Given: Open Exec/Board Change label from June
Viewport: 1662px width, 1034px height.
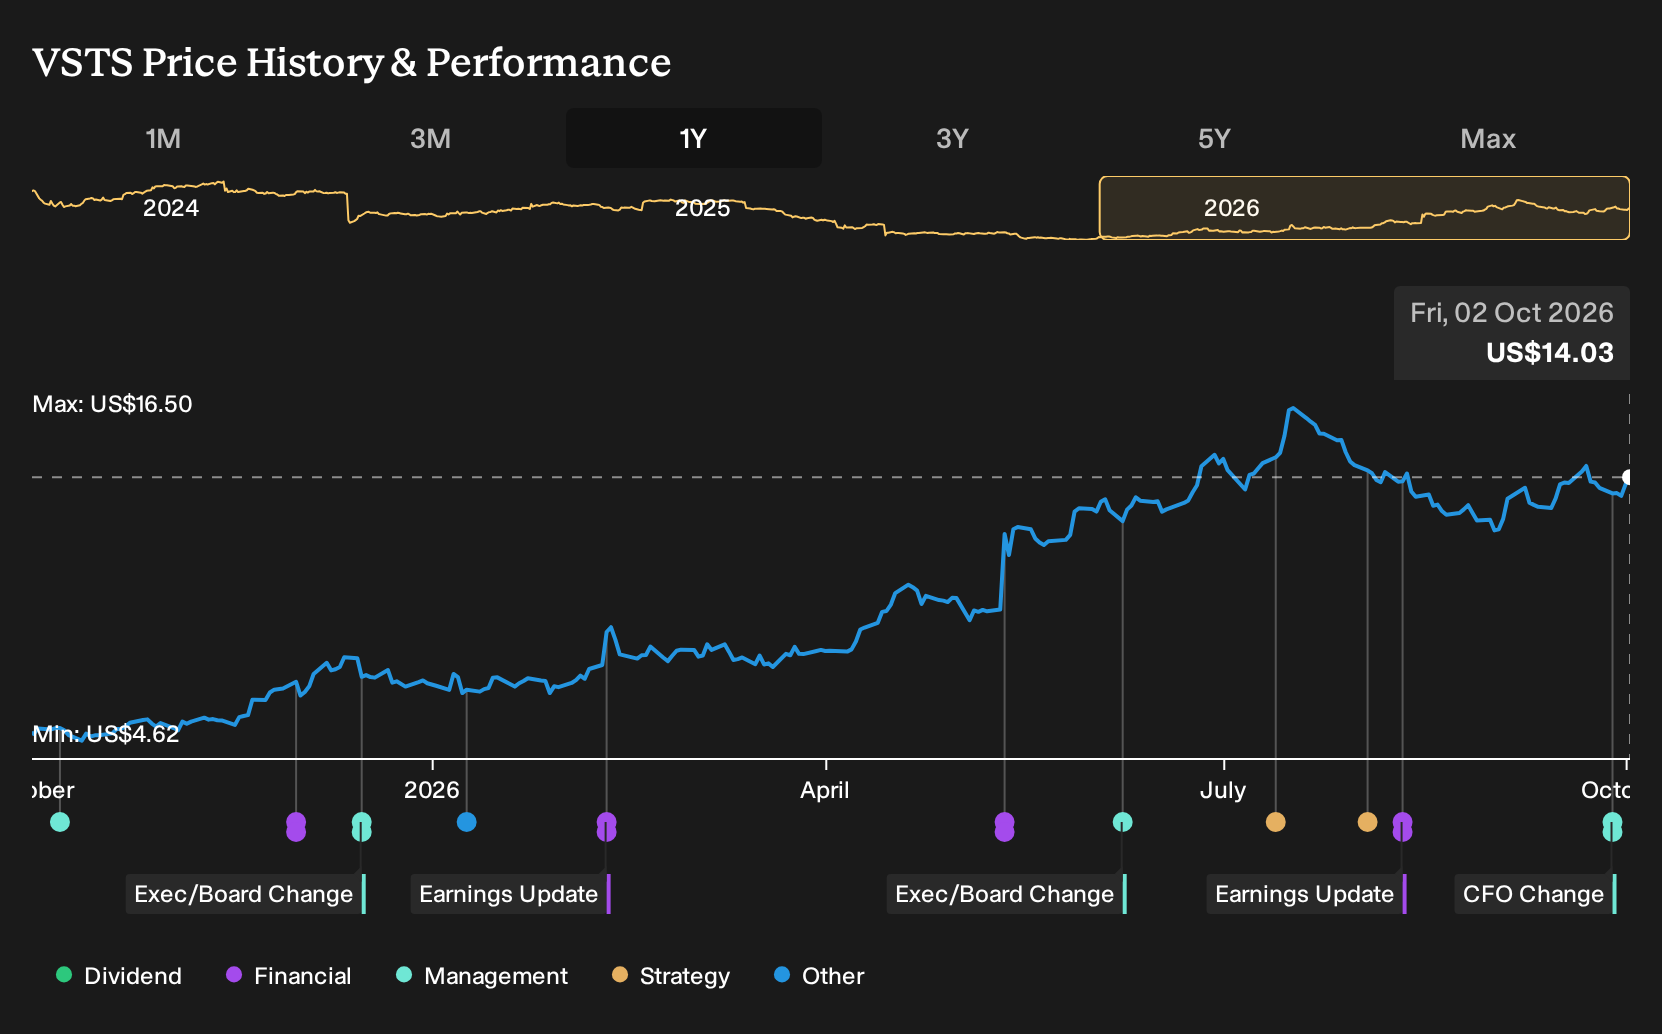Looking at the screenshot, I should (1007, 894).
